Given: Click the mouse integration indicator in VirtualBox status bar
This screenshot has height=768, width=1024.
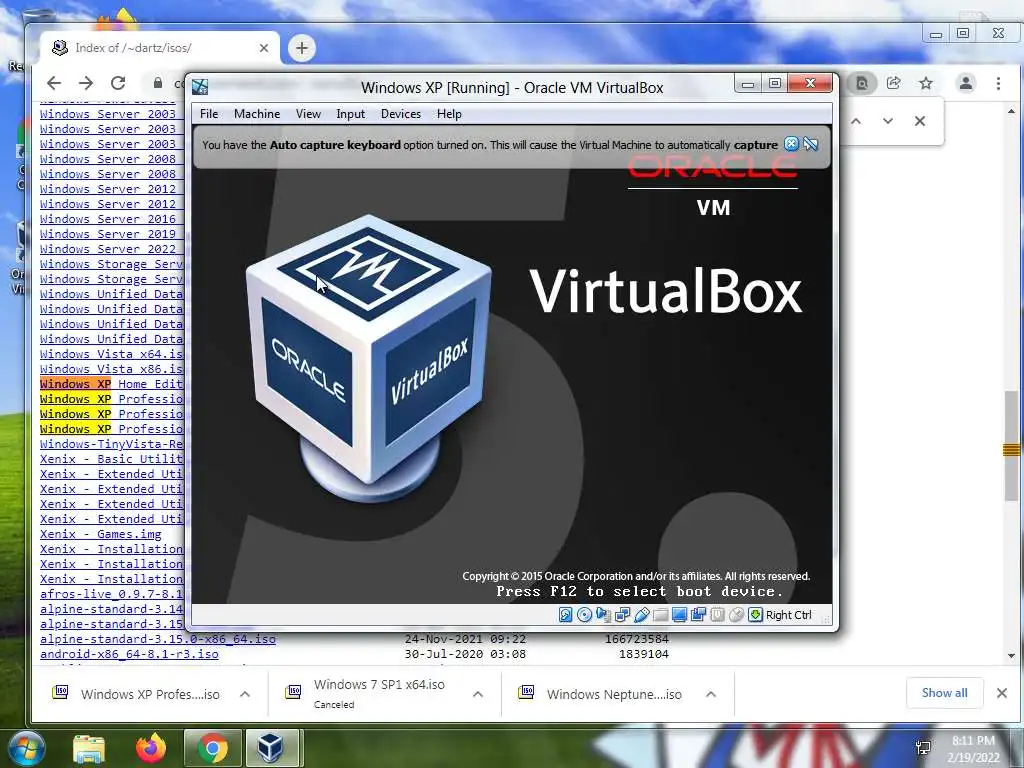Looking at the screenshot, I should click(x=736, y=615).
